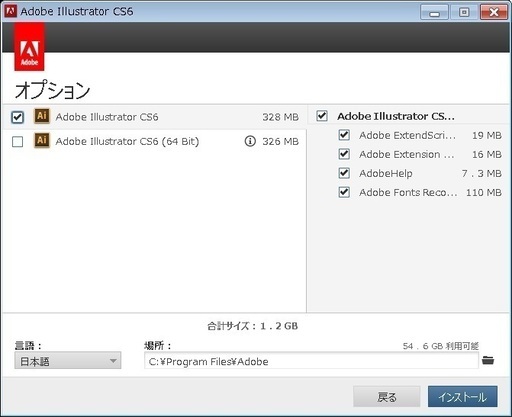Click the 328 MB size value

280,117
